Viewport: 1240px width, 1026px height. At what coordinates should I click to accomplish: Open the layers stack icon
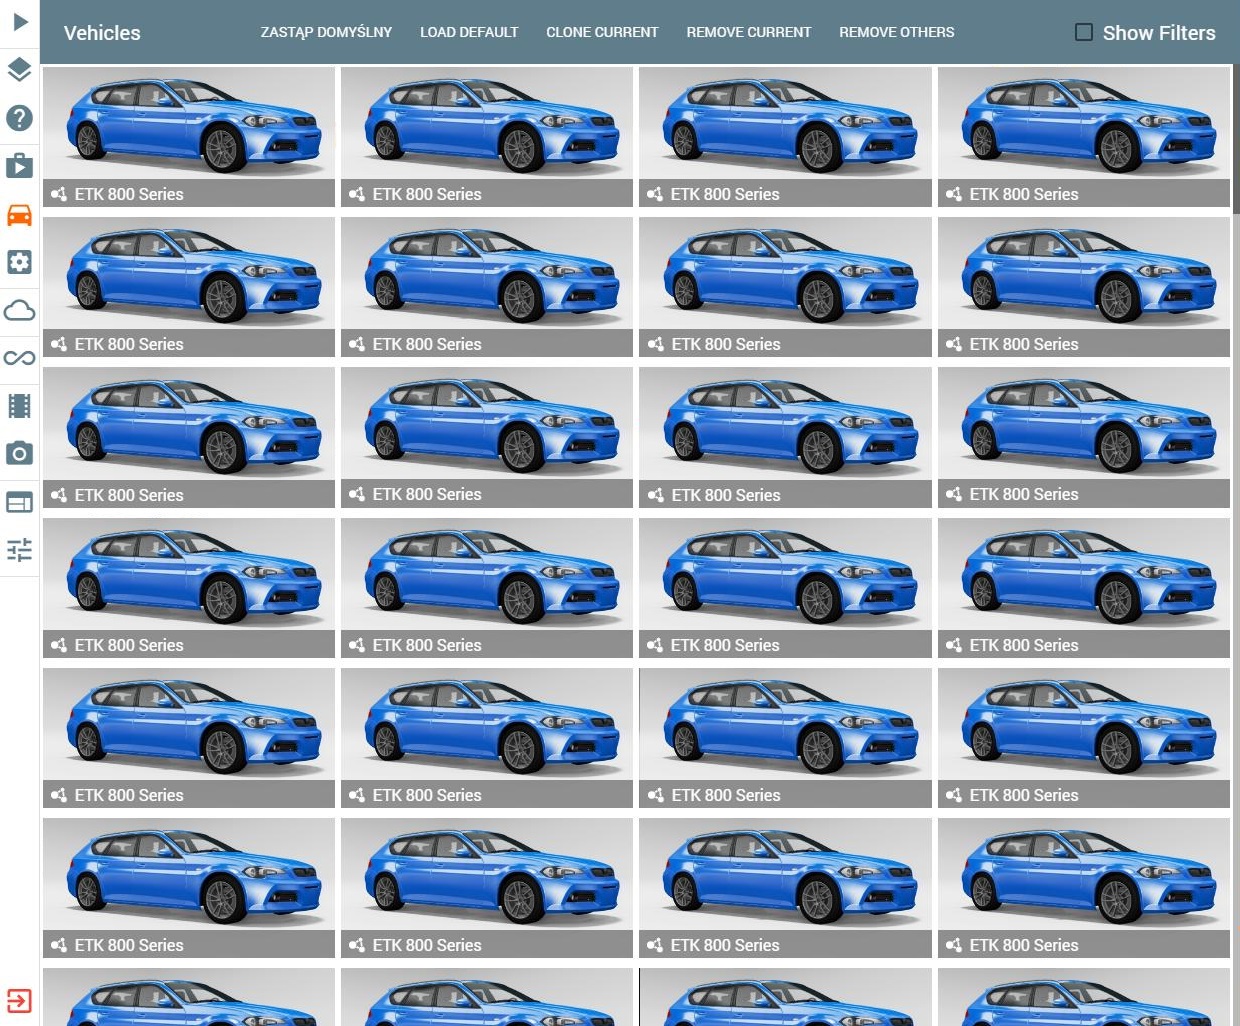click(x=19, y=70)
